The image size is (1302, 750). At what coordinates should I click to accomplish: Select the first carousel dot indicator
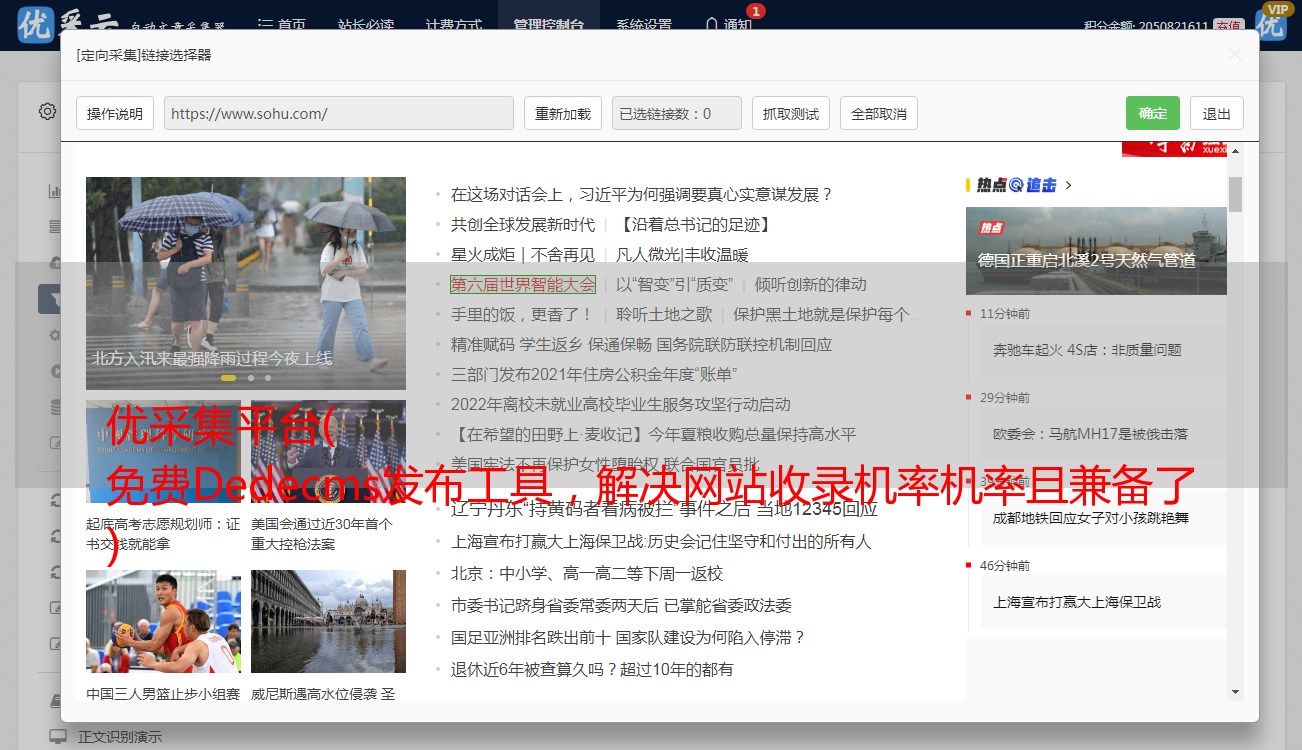point(228,378)
